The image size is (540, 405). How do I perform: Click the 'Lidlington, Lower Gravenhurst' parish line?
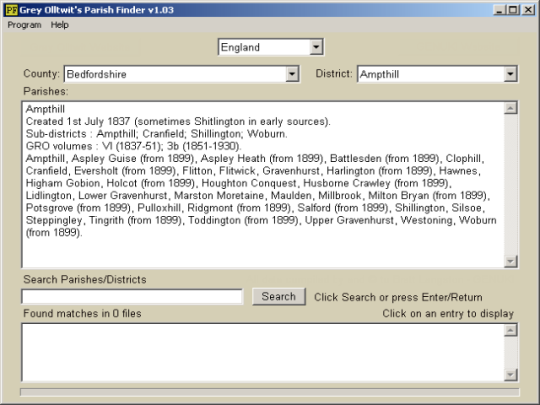coord(258,196)
